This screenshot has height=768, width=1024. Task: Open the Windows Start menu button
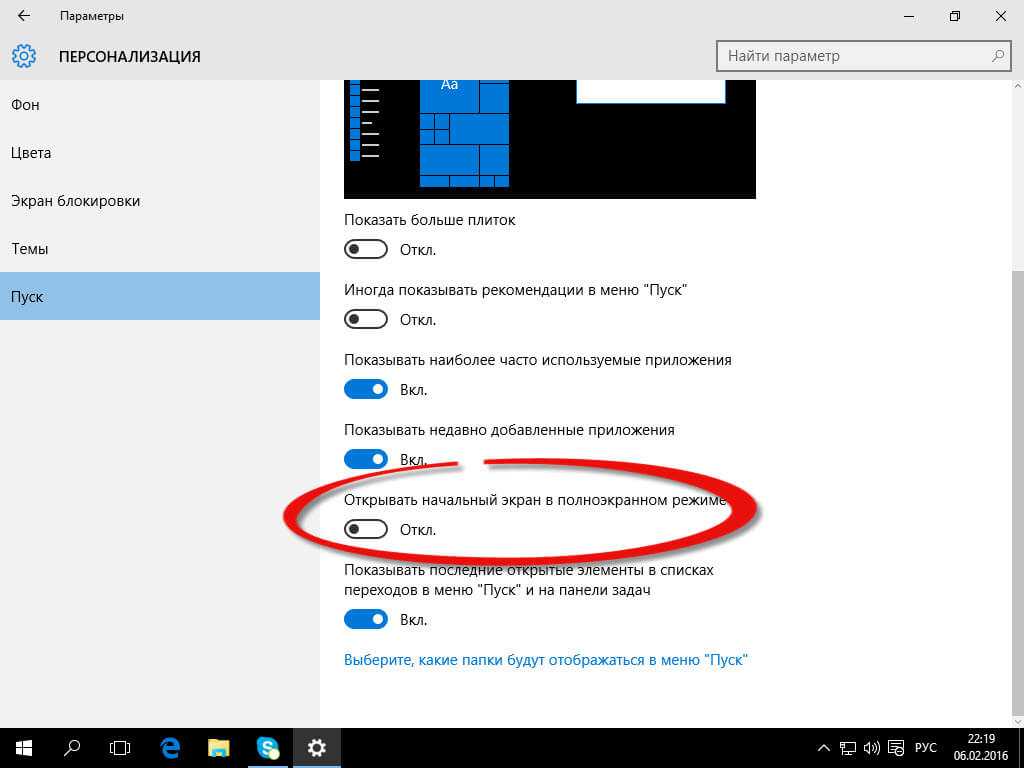[23, 747]
